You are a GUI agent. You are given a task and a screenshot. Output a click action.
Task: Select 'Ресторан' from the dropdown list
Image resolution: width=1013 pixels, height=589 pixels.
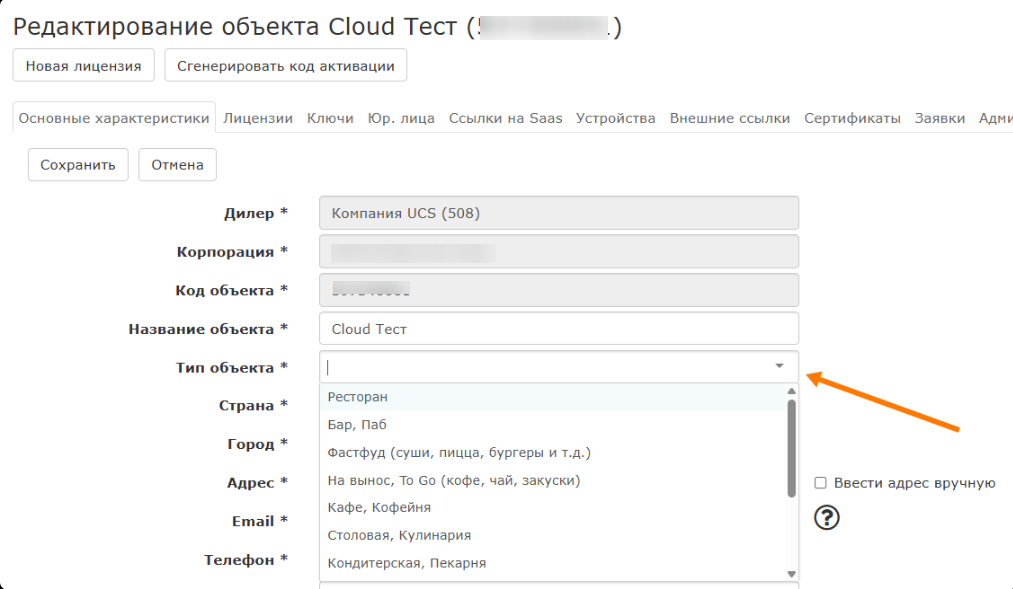click(x=358, y=397)
